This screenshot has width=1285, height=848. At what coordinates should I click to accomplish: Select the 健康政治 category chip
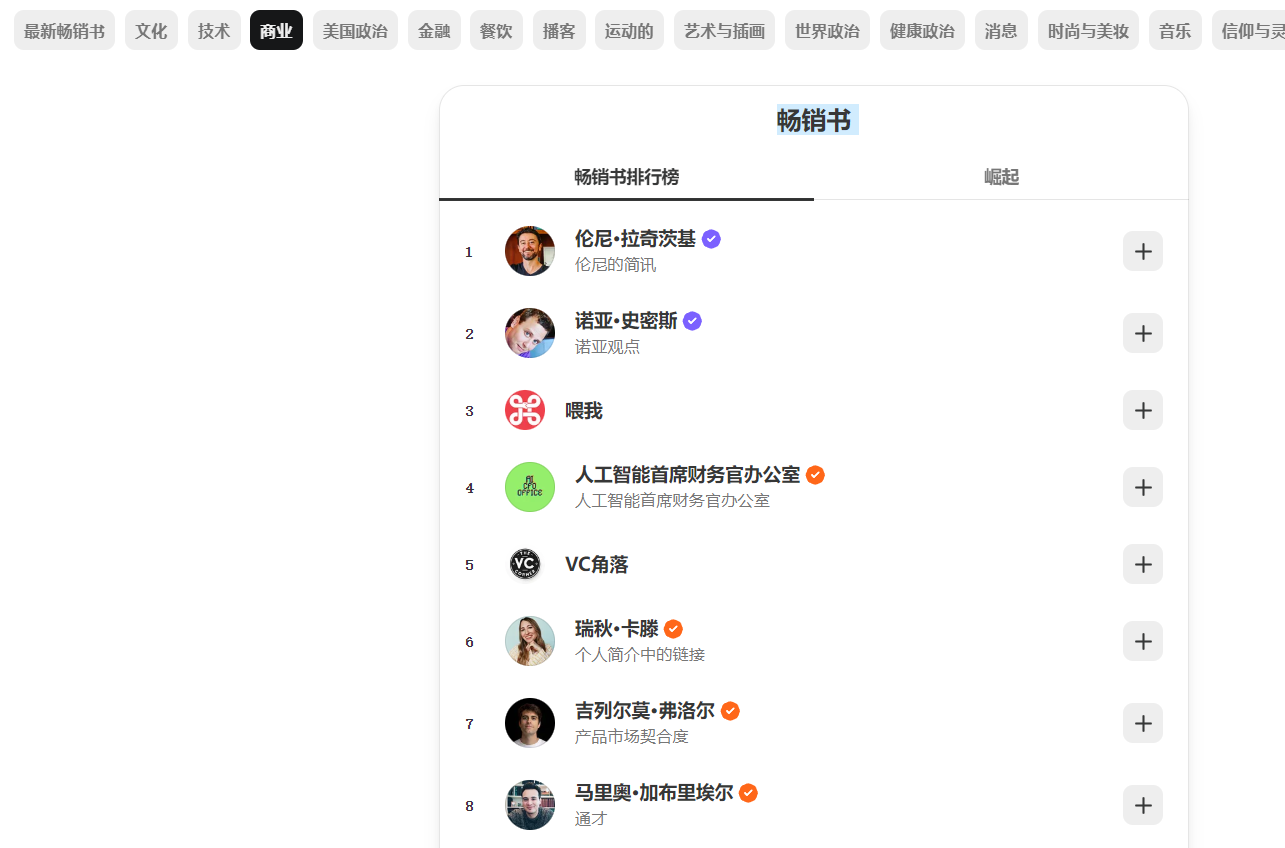click(922, 30)
